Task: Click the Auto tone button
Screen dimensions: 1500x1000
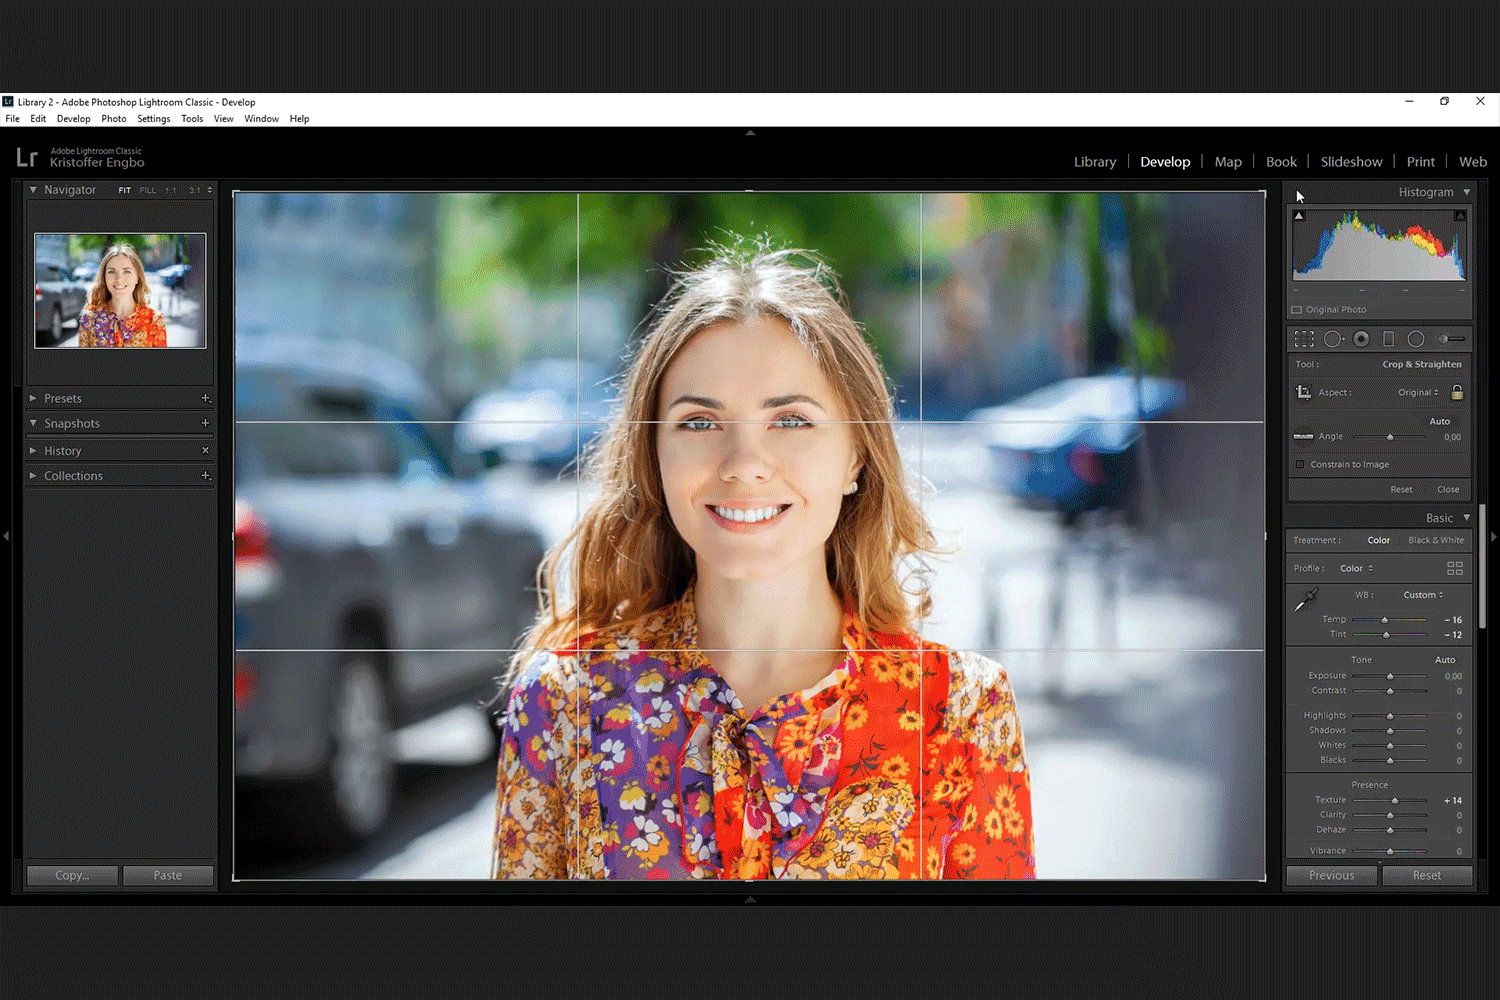Action: pos(1444,659)
